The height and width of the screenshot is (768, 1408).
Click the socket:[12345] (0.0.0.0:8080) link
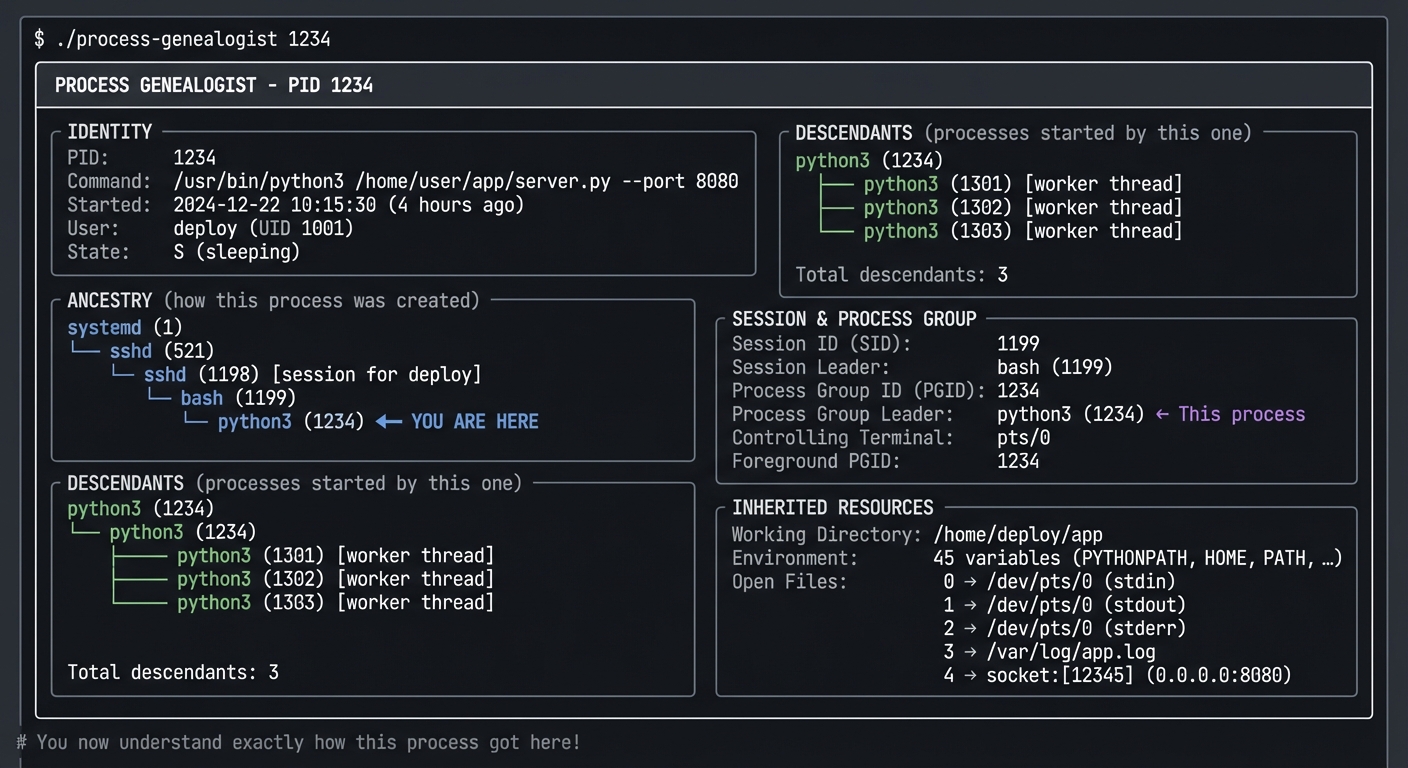click(1140, 675)
